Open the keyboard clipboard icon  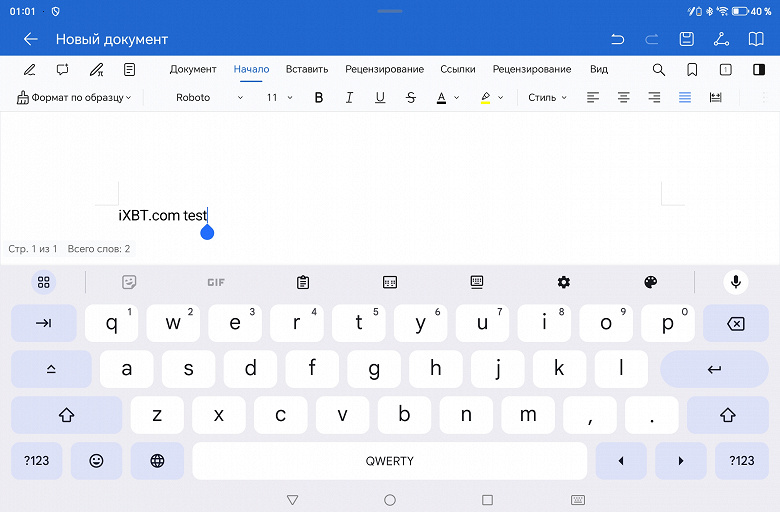[x=303, y=282]
